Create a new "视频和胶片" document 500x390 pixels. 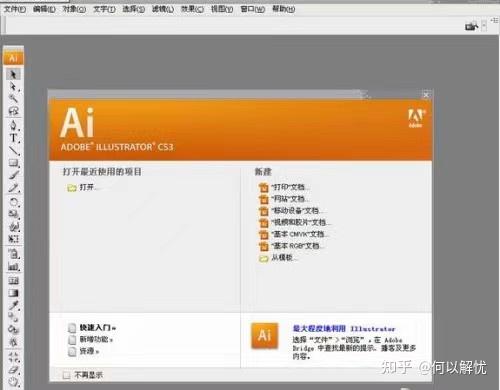click(x=295, y=222)
